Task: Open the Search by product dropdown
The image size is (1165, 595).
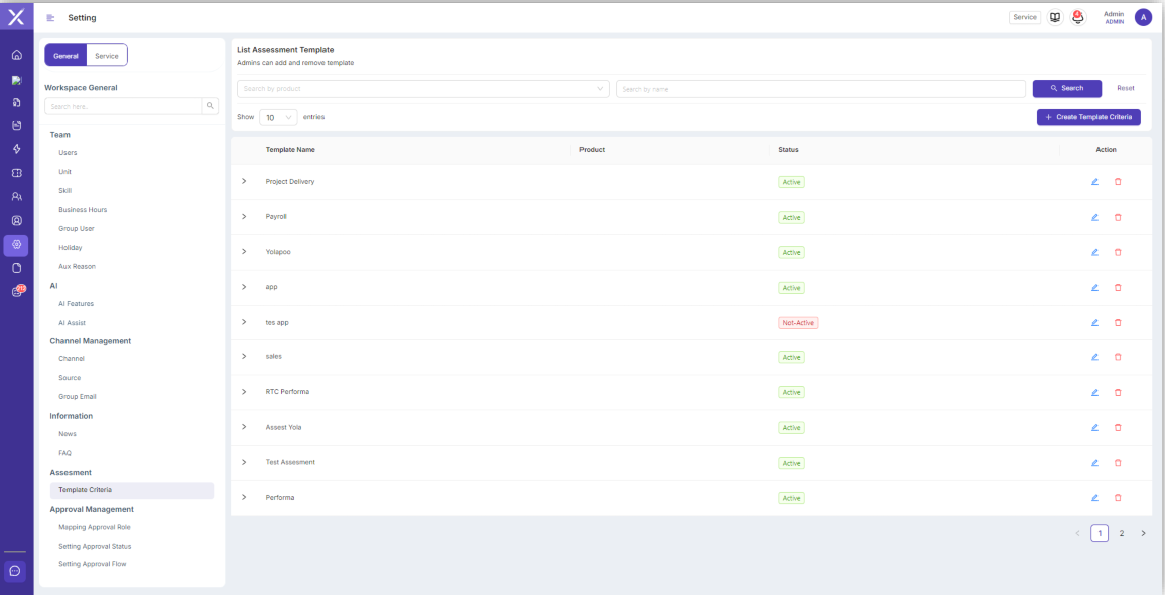Action: 424,89
